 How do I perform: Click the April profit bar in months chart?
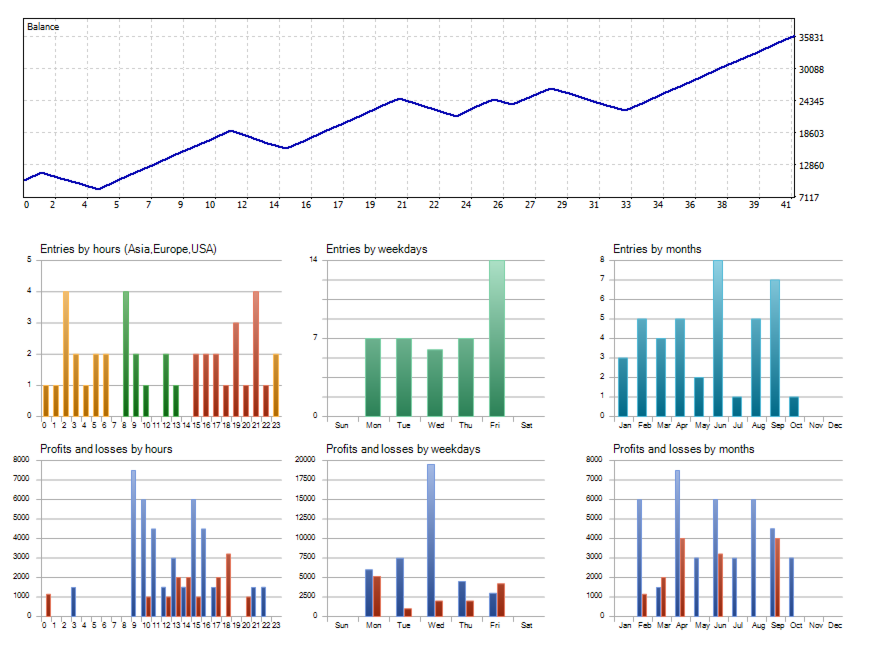click(677, 543)
